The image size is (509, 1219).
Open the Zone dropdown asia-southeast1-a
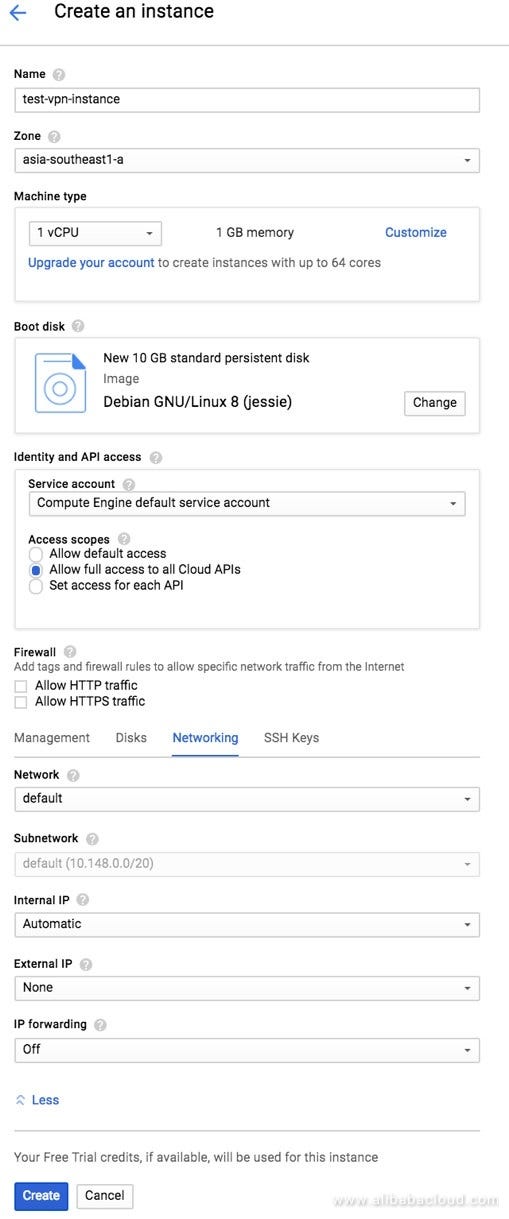(x=247, y=160)
